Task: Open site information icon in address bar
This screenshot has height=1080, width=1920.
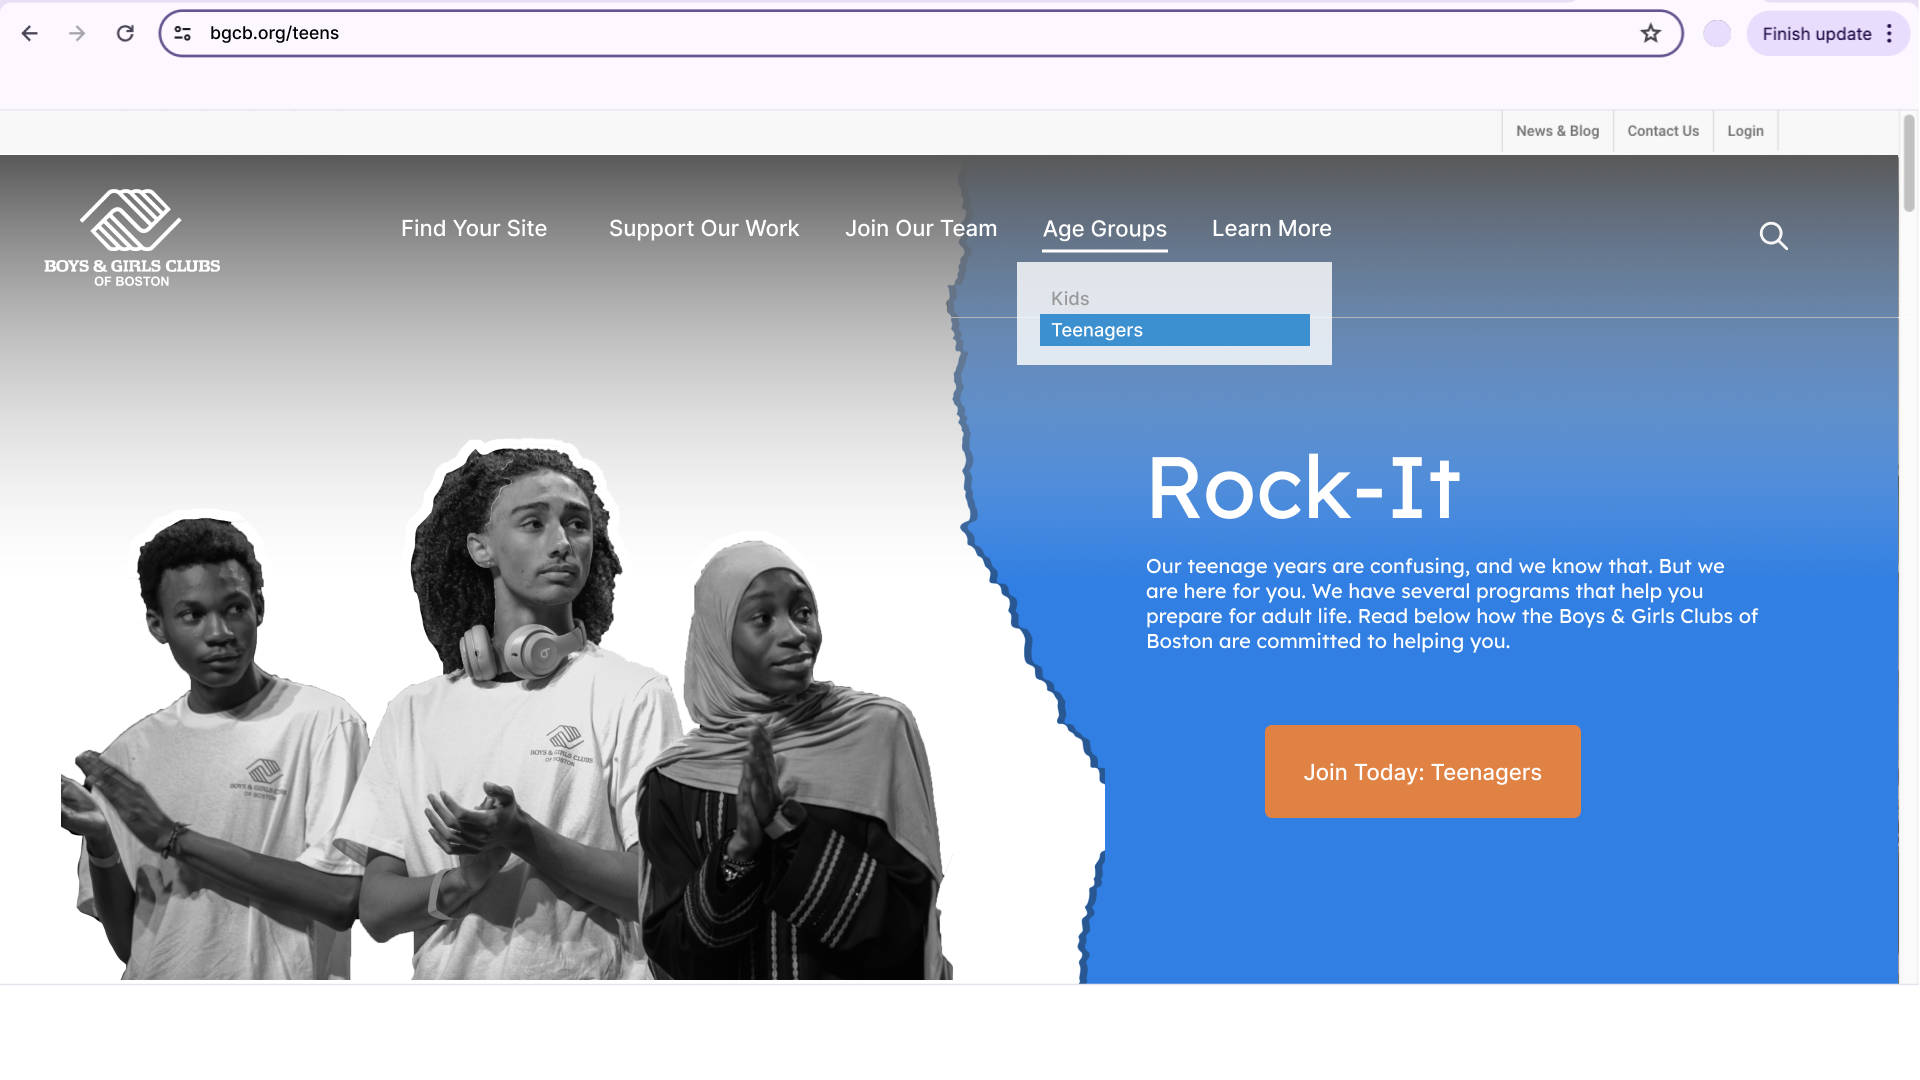Action: [x=183, y=33]
